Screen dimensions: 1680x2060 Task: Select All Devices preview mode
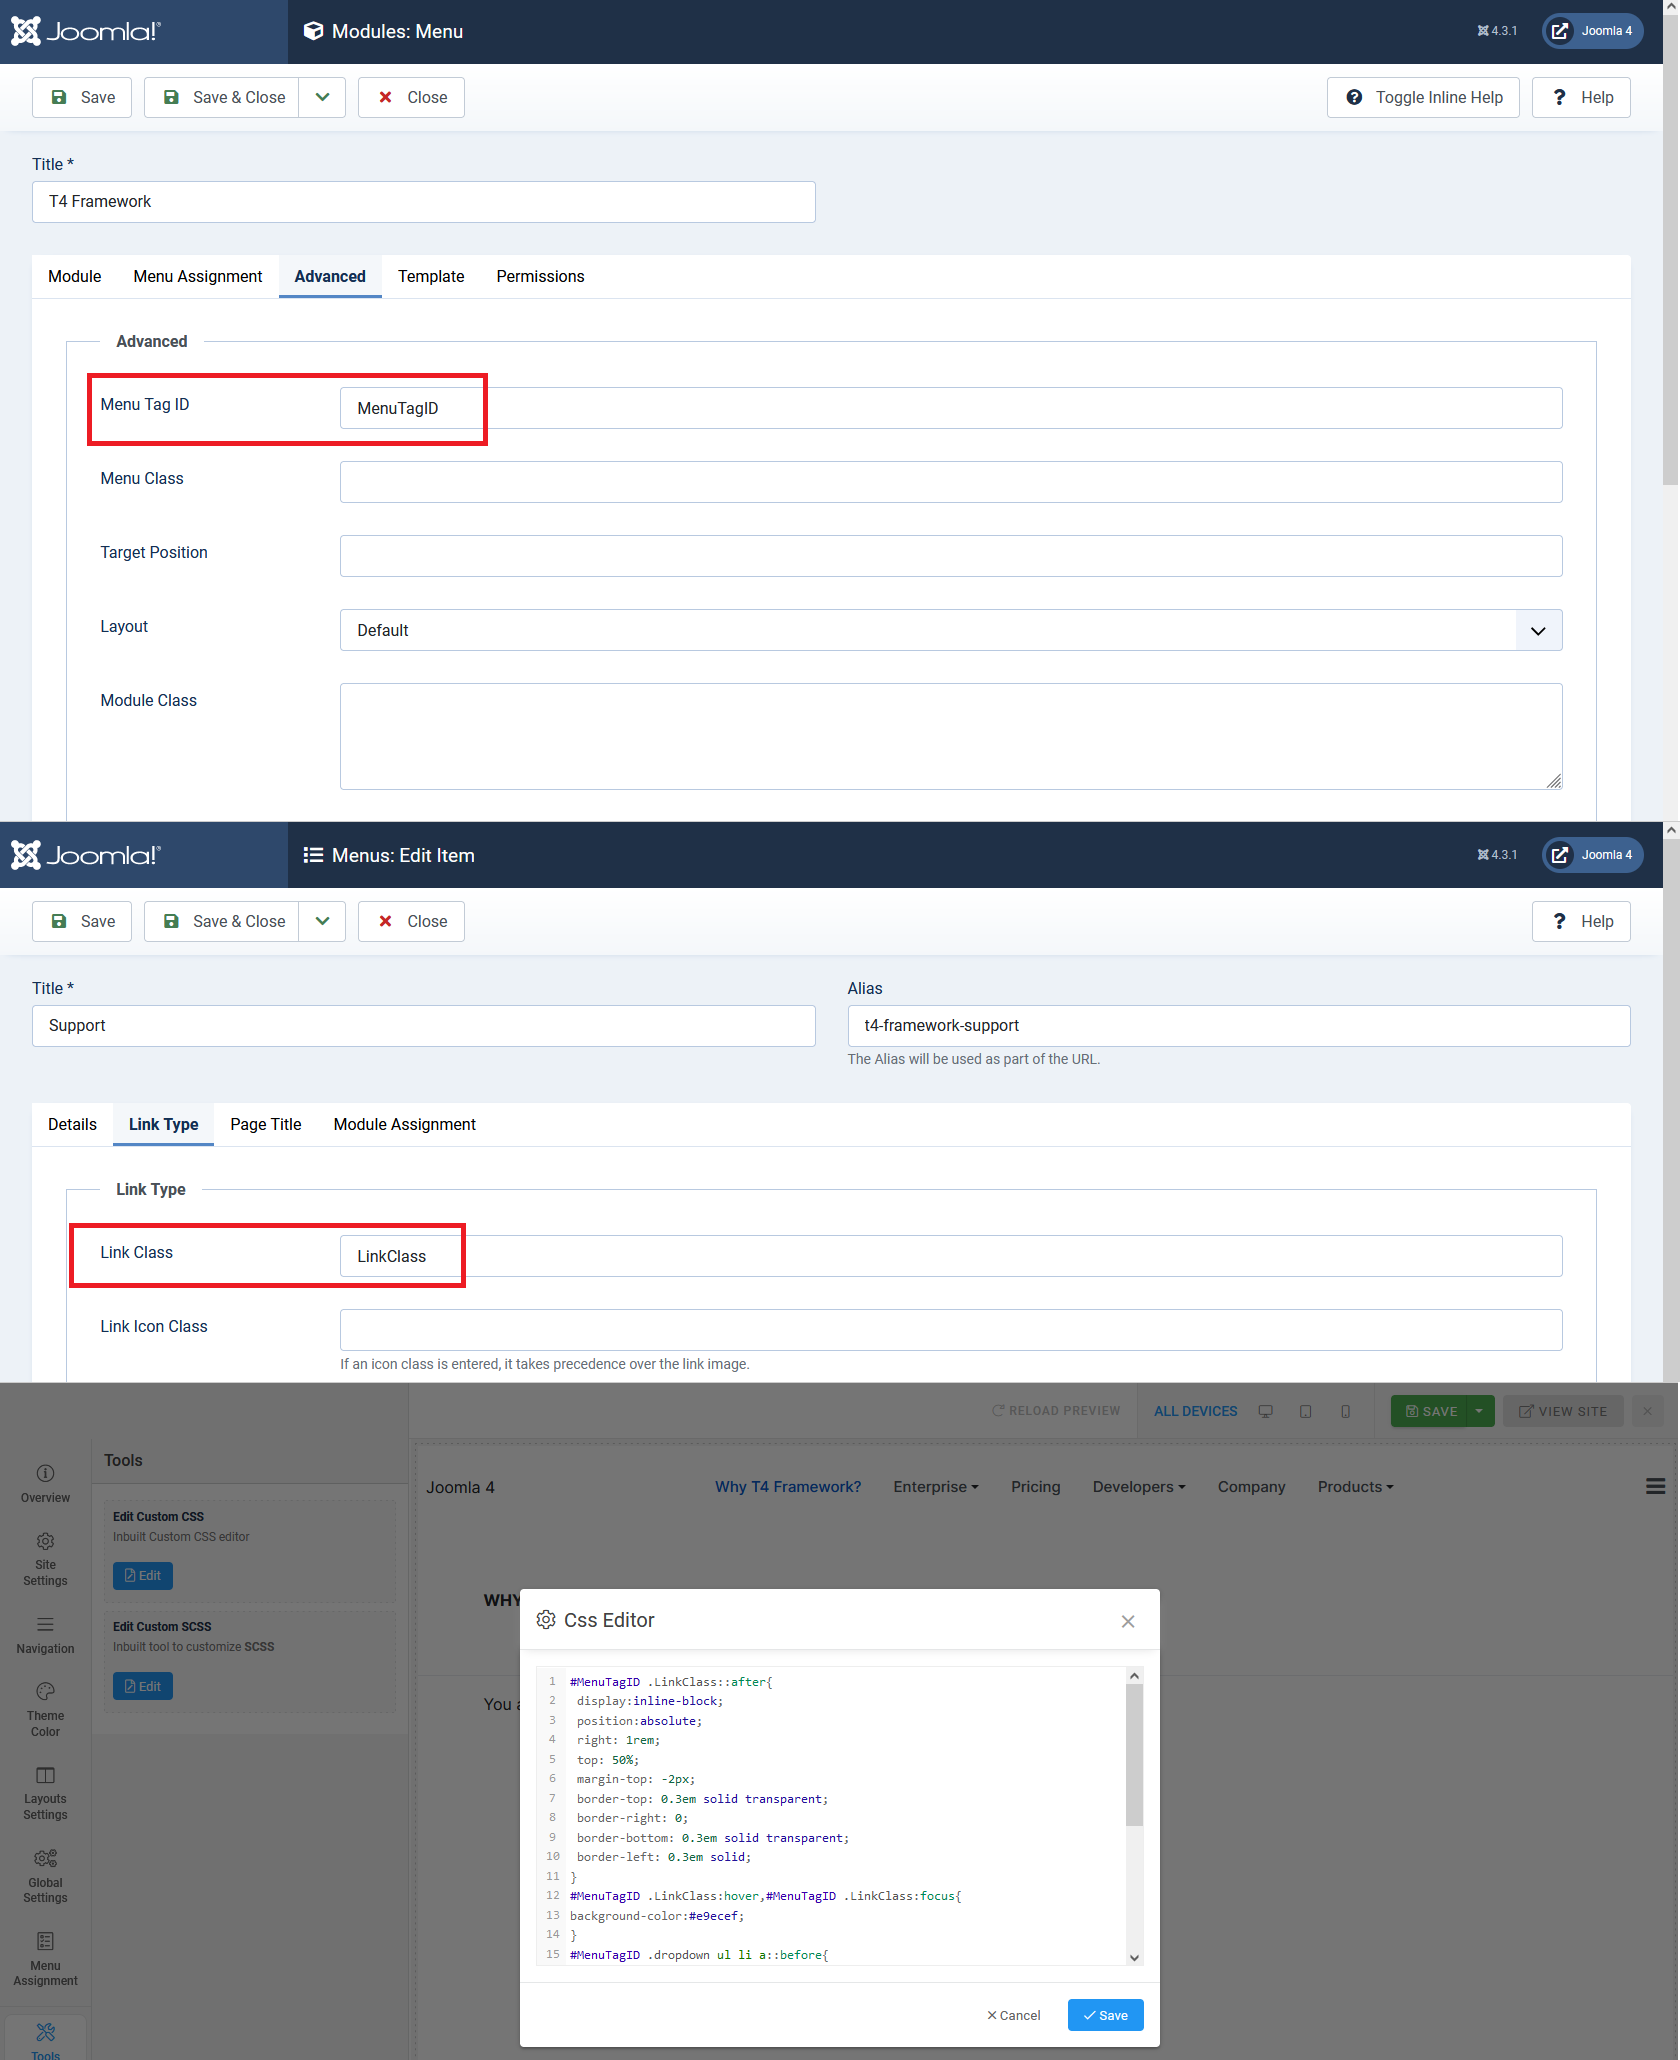coord(1196,1411)
